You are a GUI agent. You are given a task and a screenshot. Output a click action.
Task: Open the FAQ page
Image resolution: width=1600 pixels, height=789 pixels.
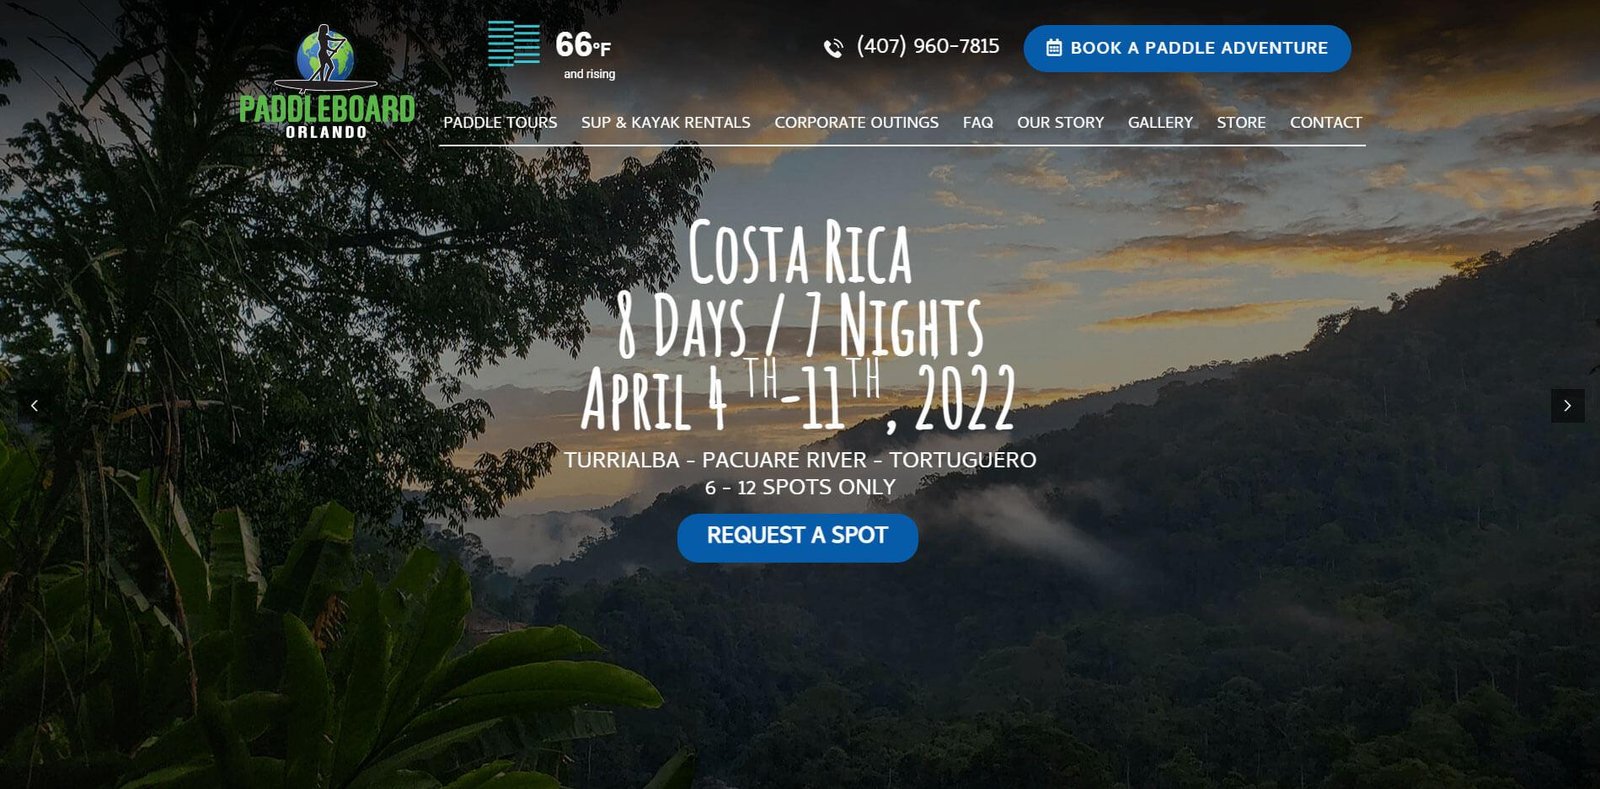point(978,122)
